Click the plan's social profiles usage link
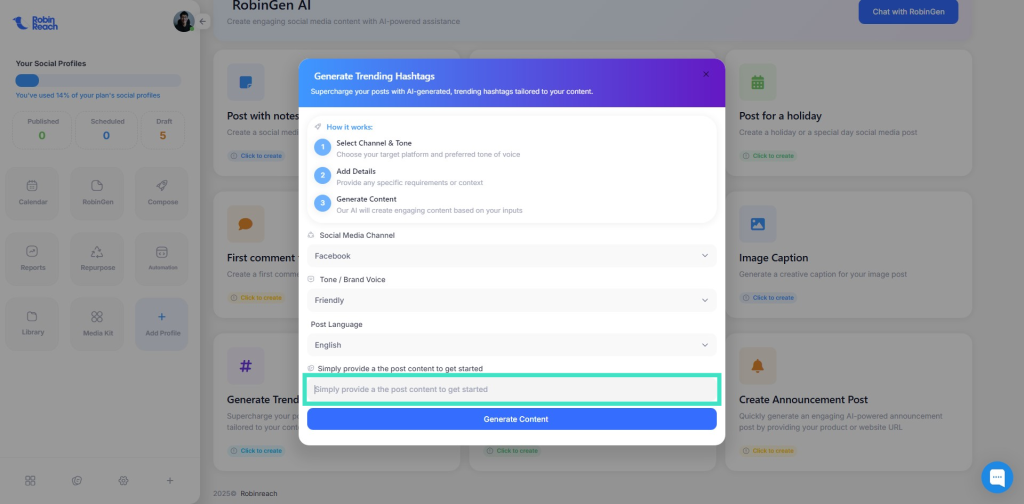 coord(88,95)
